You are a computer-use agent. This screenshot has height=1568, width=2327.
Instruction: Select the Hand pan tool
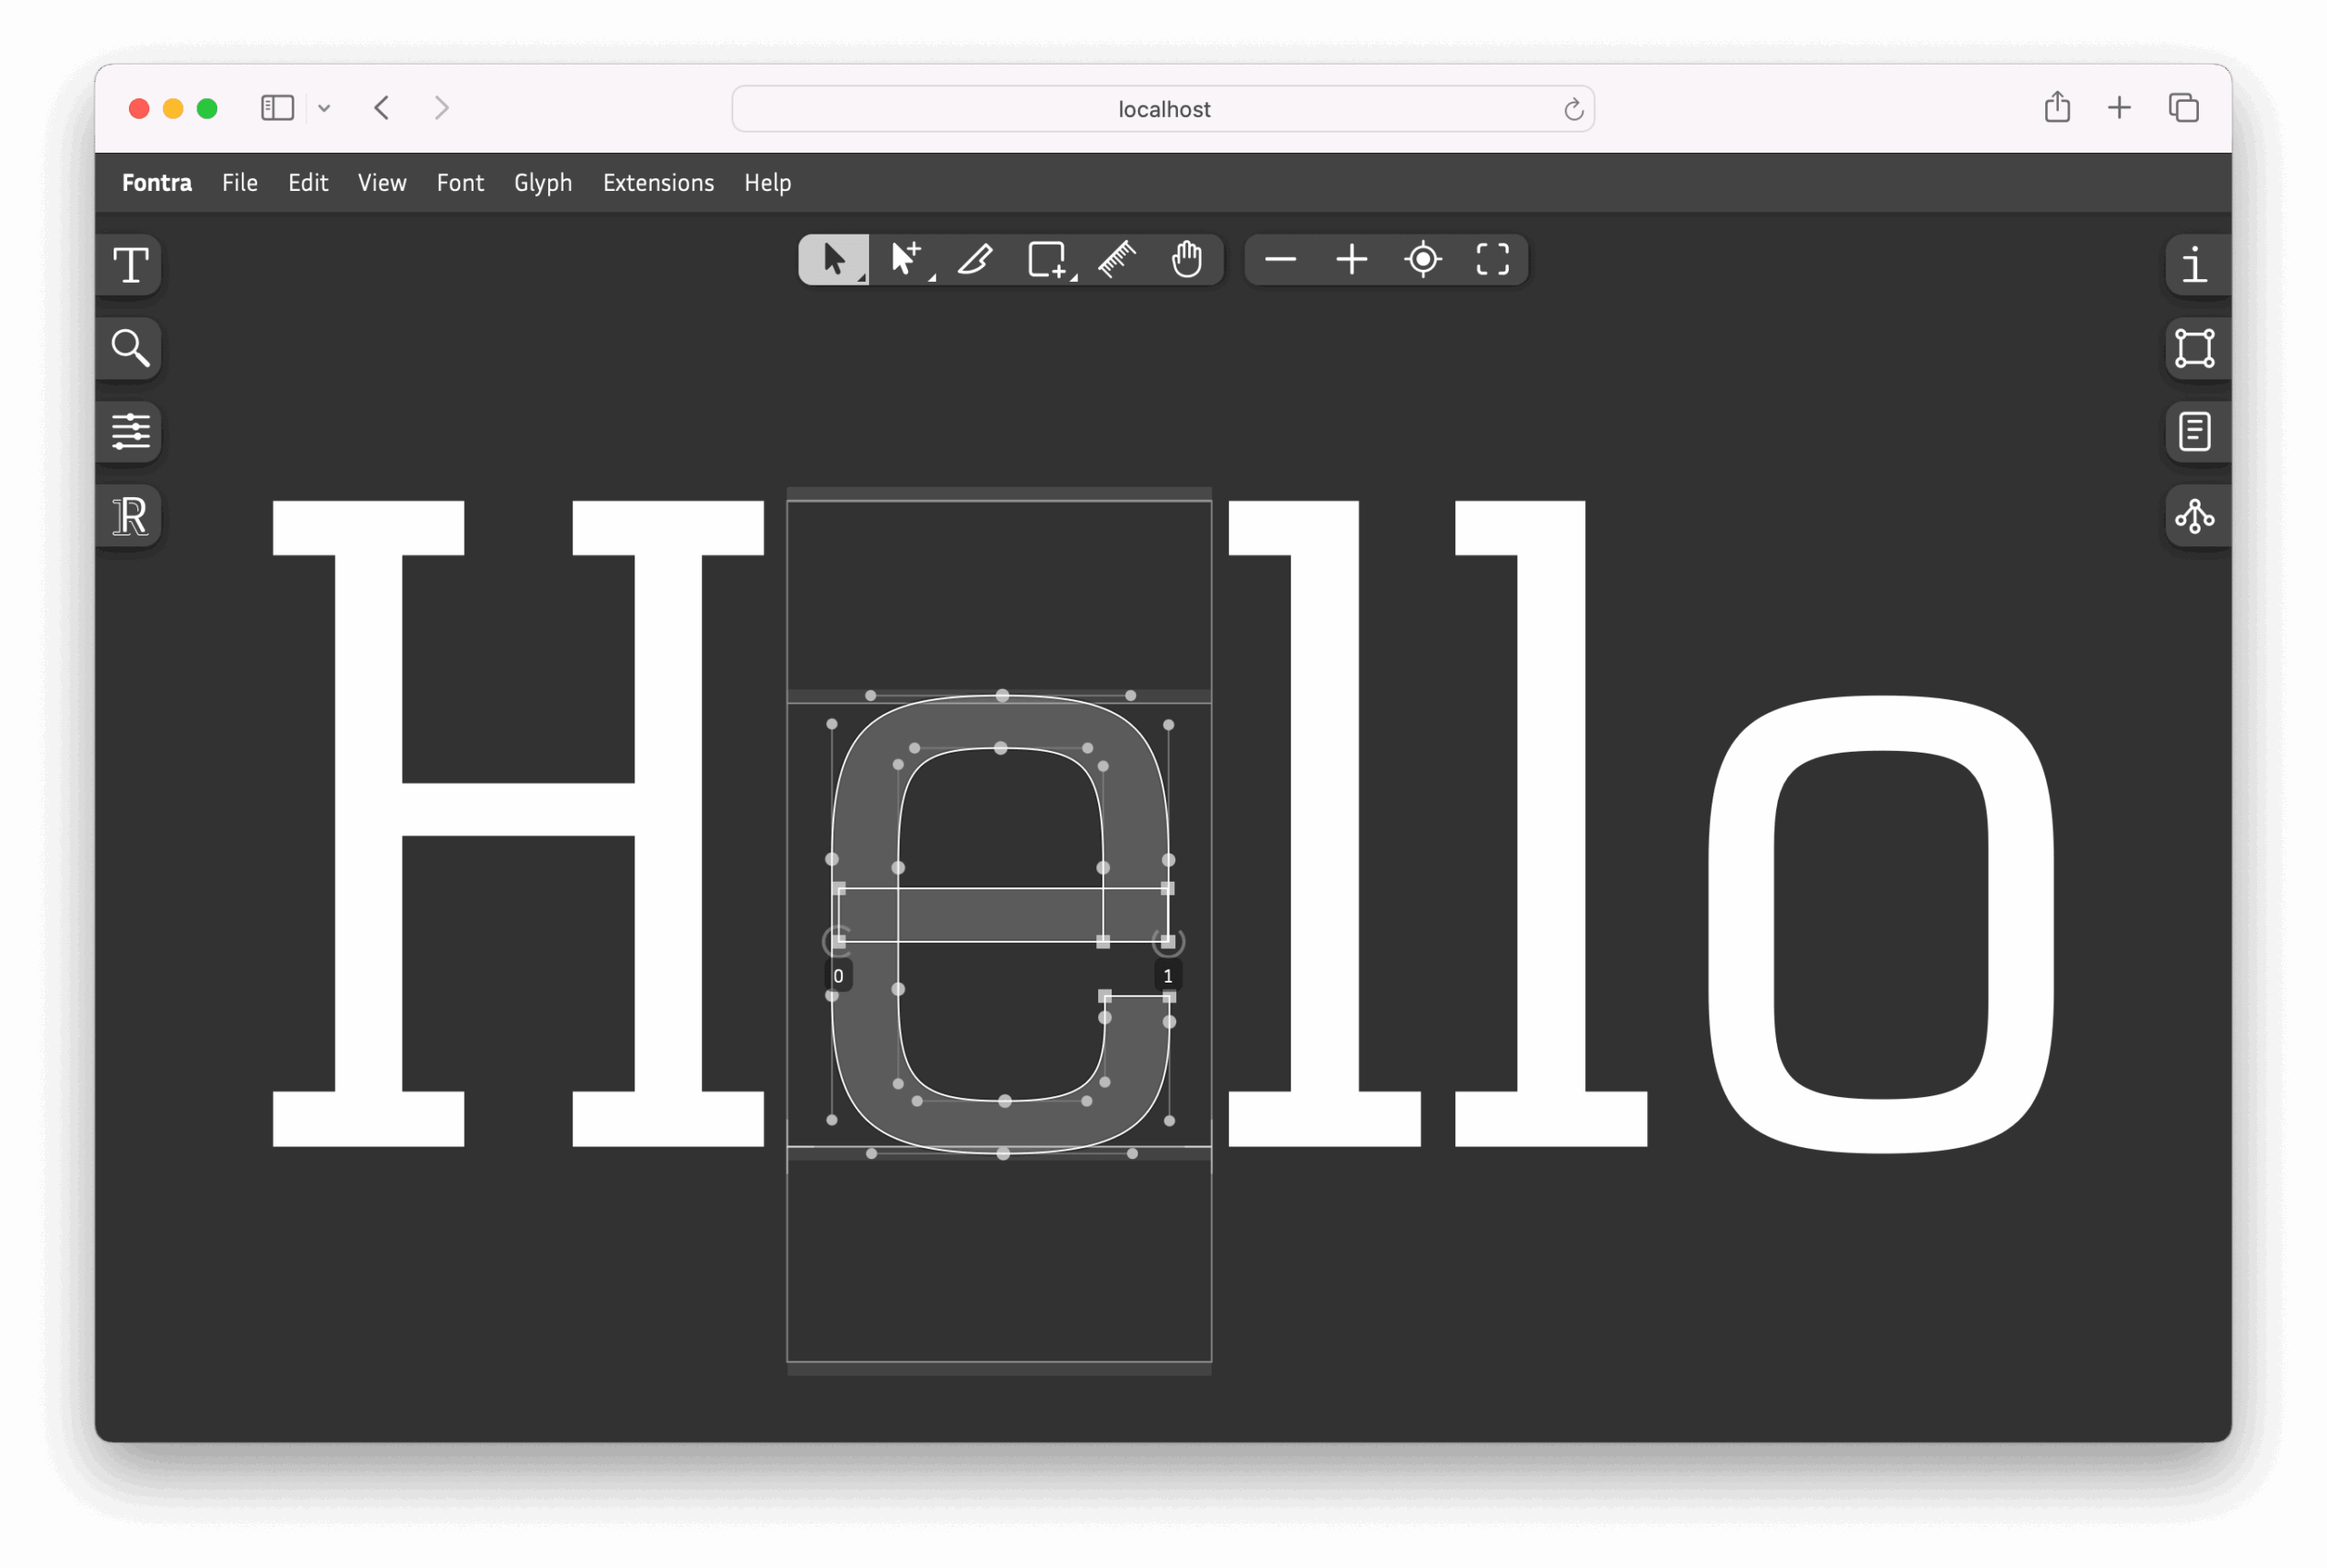[x=1186, y=260]
